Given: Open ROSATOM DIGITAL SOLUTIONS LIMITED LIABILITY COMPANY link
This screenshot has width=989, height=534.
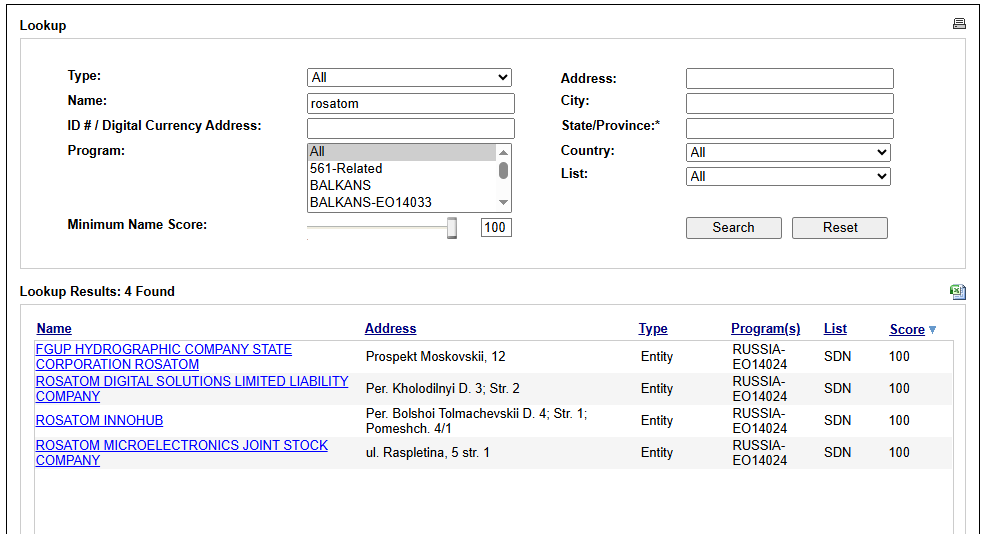Looking at the screenshot, I should click(x=192, y=389).
